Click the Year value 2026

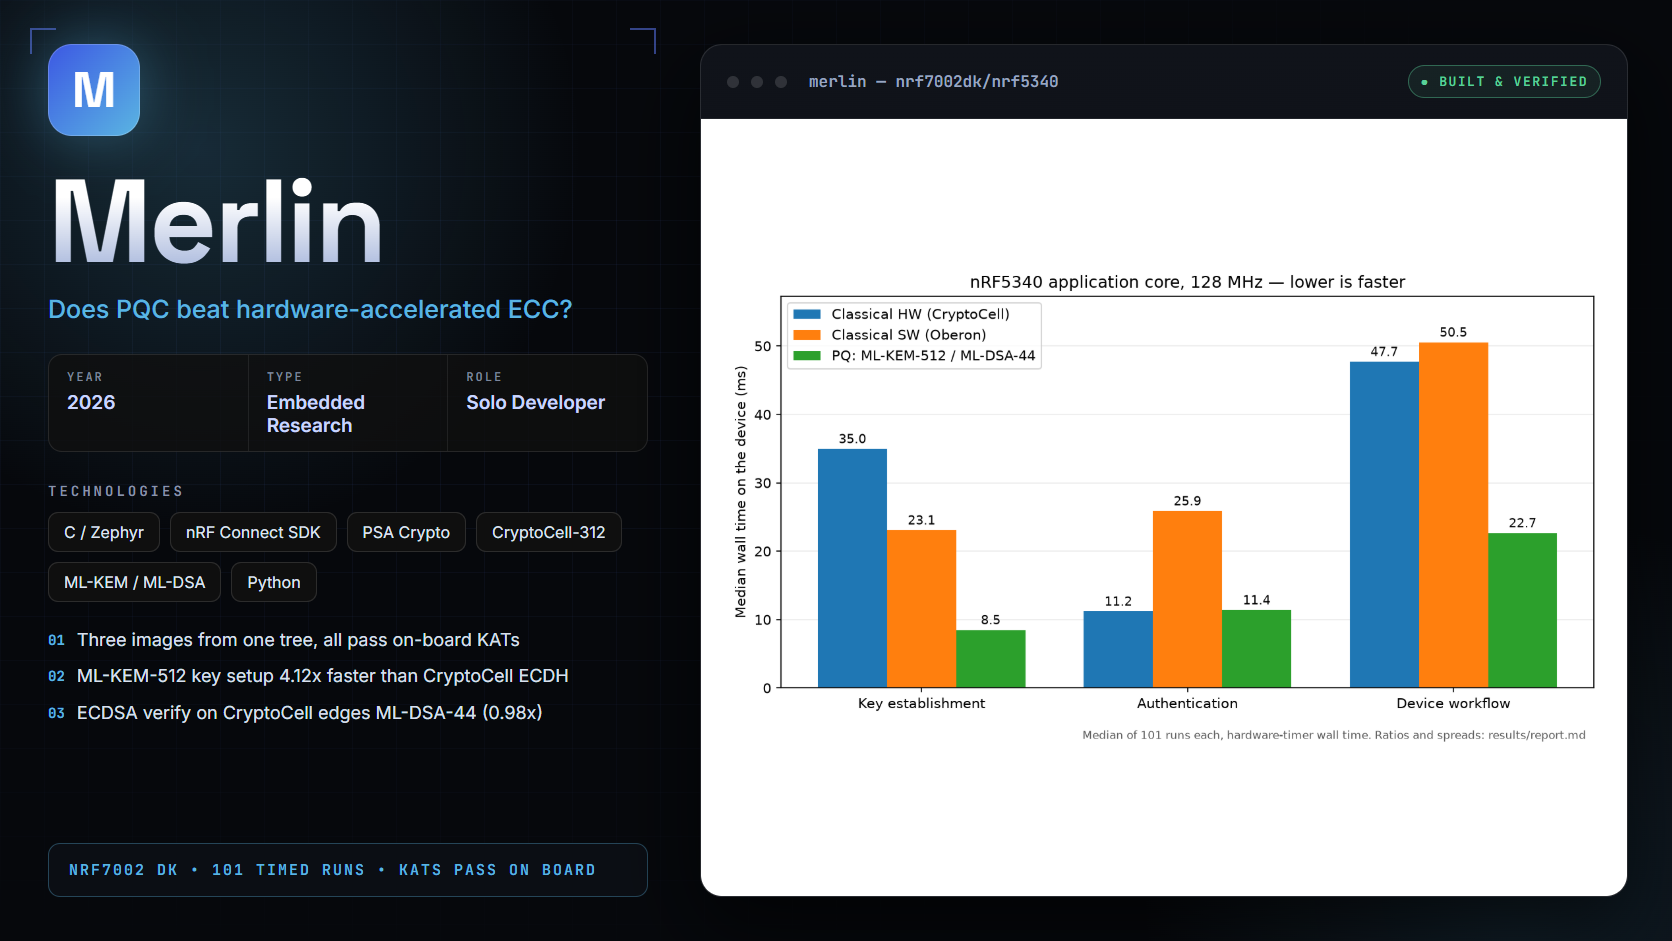tap(91, 402)
